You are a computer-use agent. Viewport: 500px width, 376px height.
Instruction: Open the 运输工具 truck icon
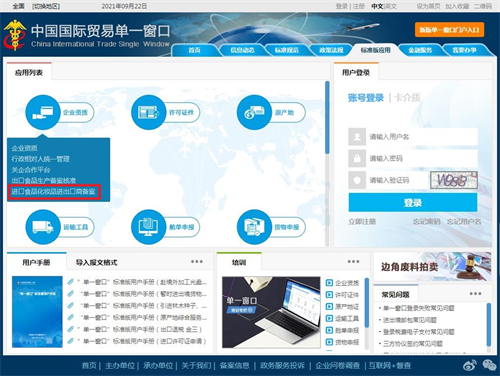click(x=42, y=227)
